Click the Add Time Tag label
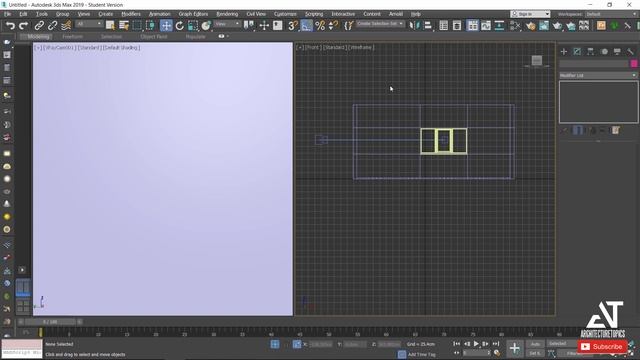640x360 pixels. point(422,354)
